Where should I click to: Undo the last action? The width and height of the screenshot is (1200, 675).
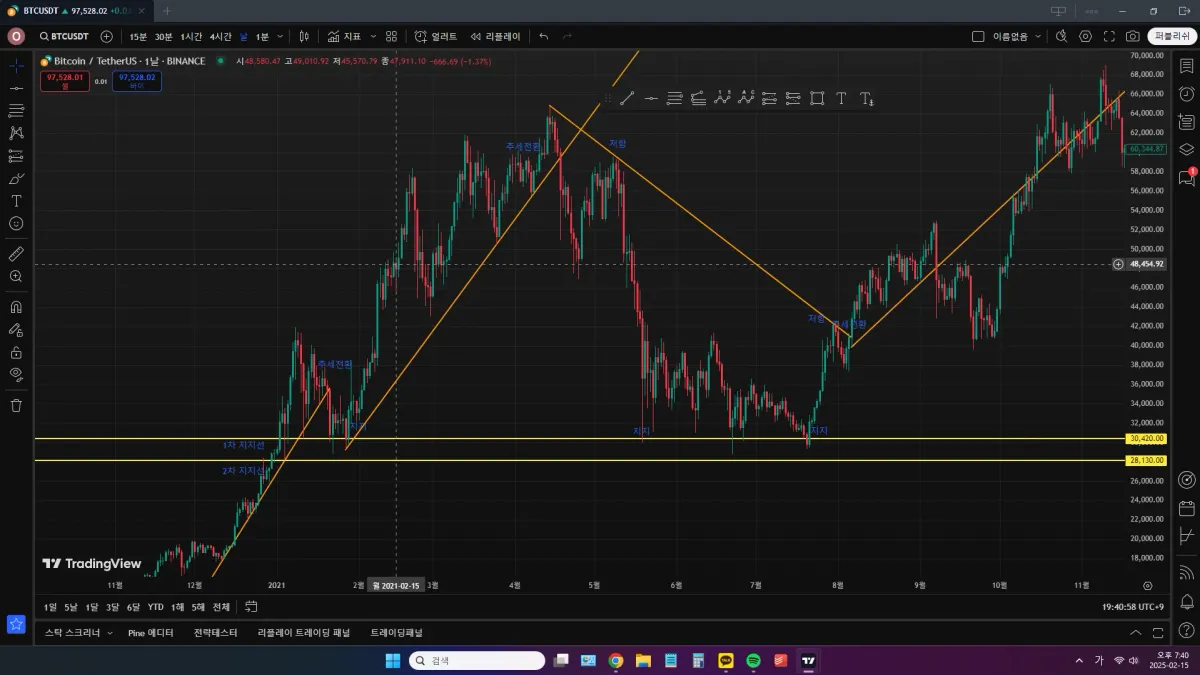point(544,36)
